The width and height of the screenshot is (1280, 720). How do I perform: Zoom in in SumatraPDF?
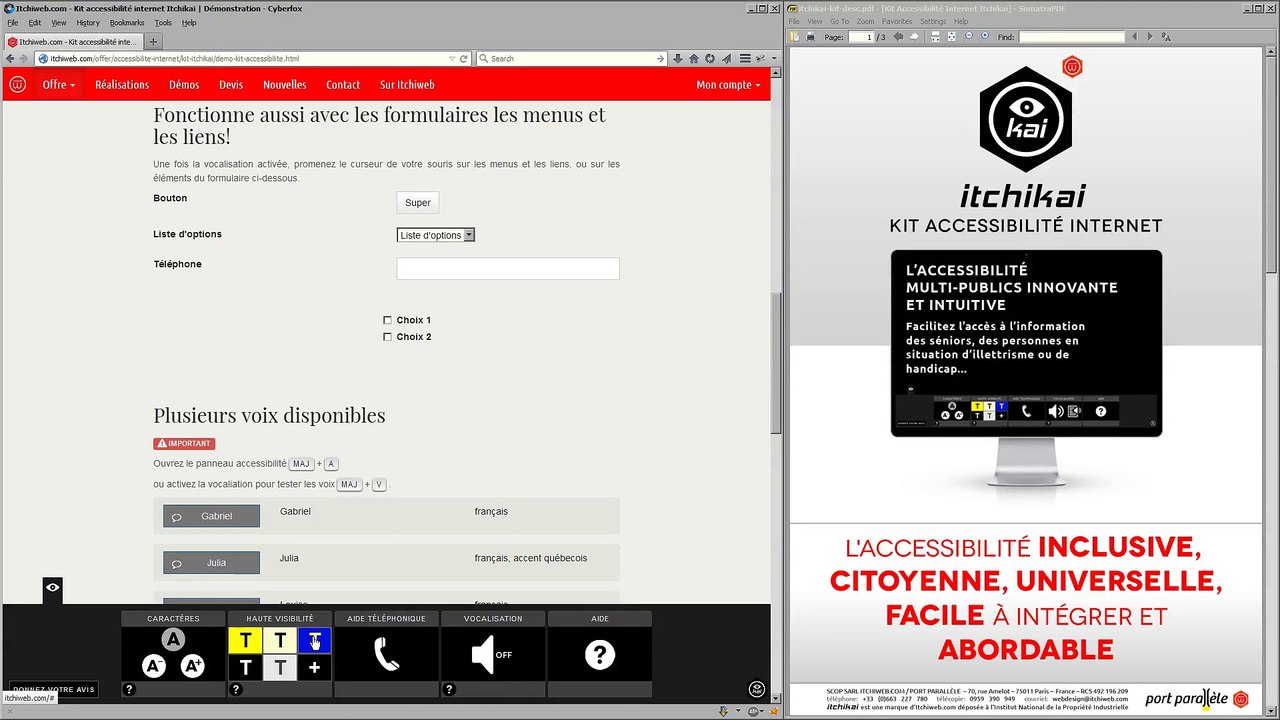coord(985,36)
